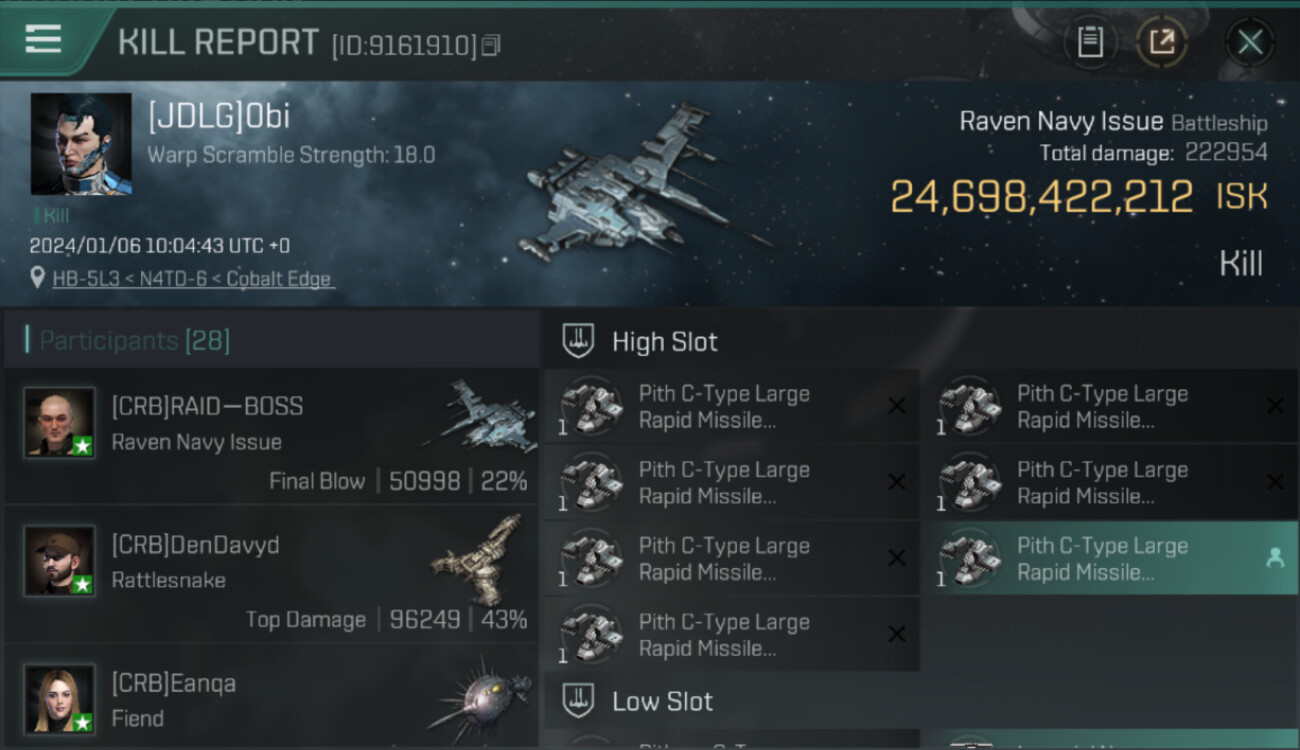Tap the person icon on highlighted missile module

pos(1274,559)
